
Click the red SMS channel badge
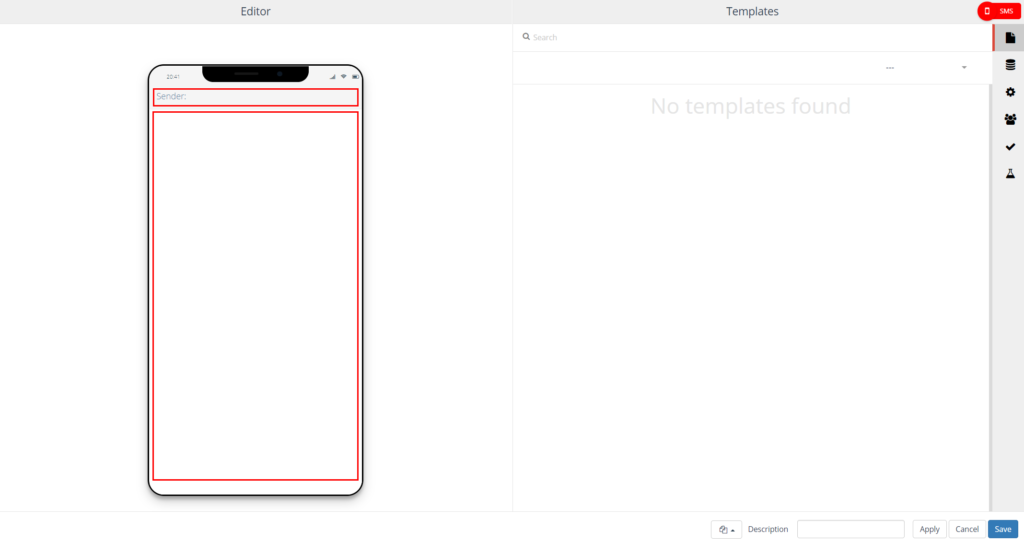coord(999,11)
